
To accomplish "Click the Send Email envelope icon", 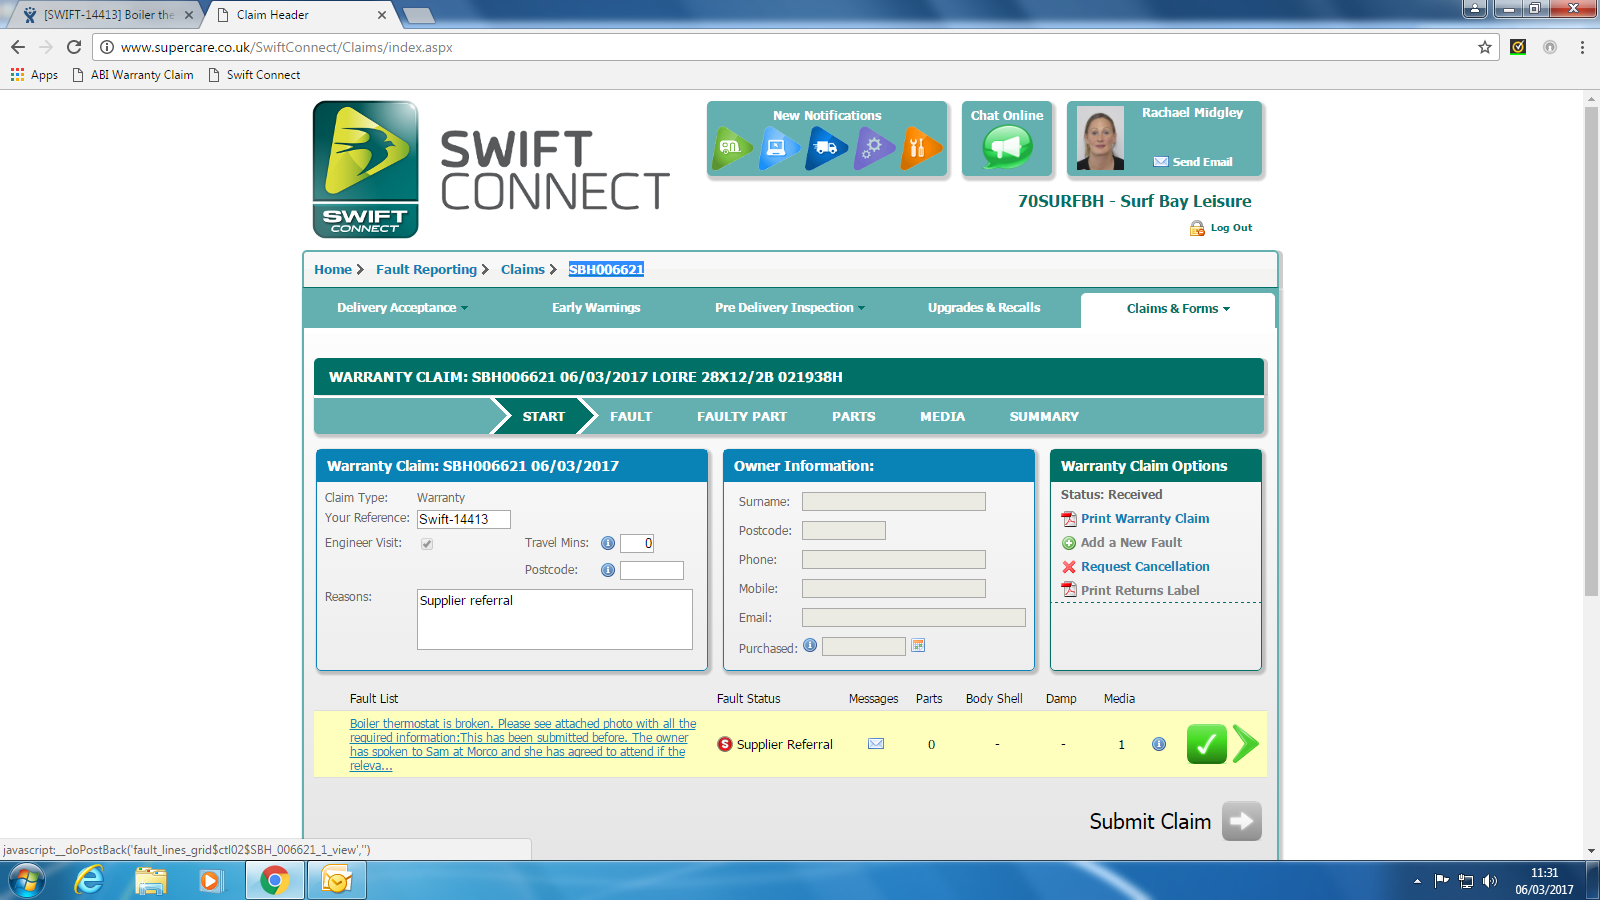I will [x=1161, y=162].
